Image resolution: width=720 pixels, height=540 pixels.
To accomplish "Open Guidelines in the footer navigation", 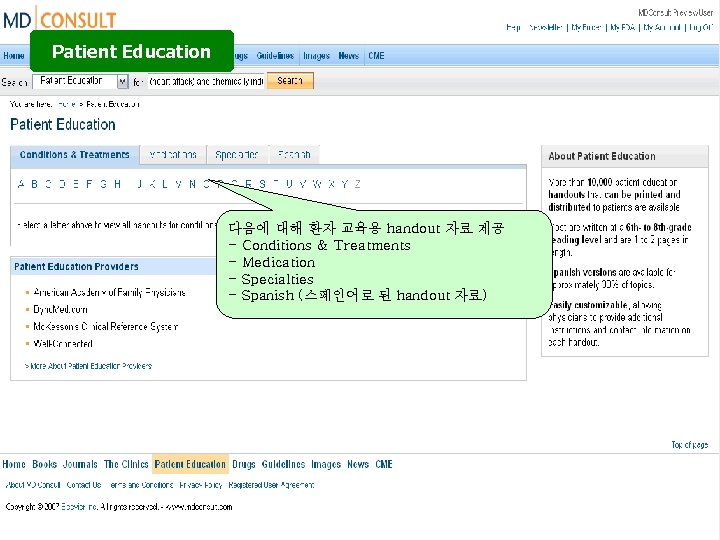I will [x=283, y=464].
